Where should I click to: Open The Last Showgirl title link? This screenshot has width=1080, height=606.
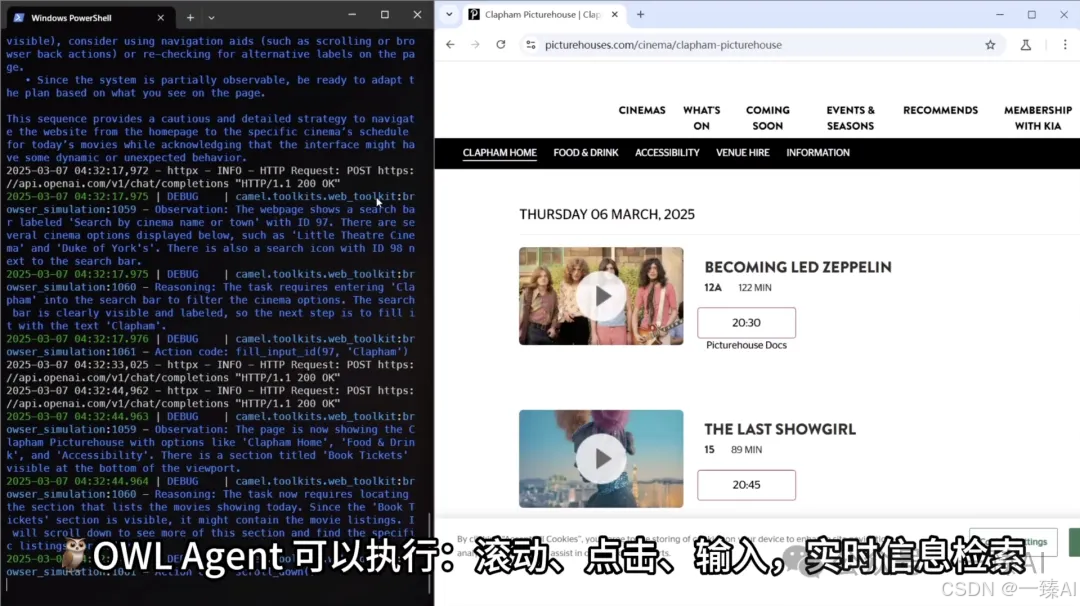coord(780,430)
